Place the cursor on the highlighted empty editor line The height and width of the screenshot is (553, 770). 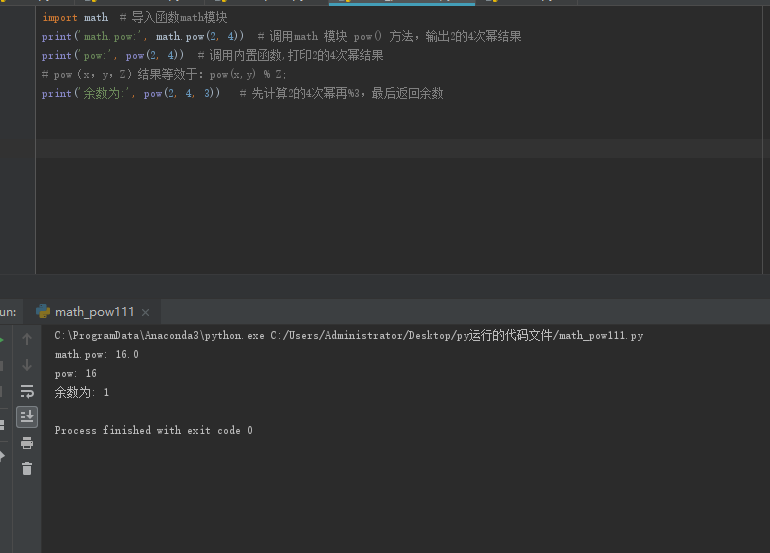(x=399, y=149)
